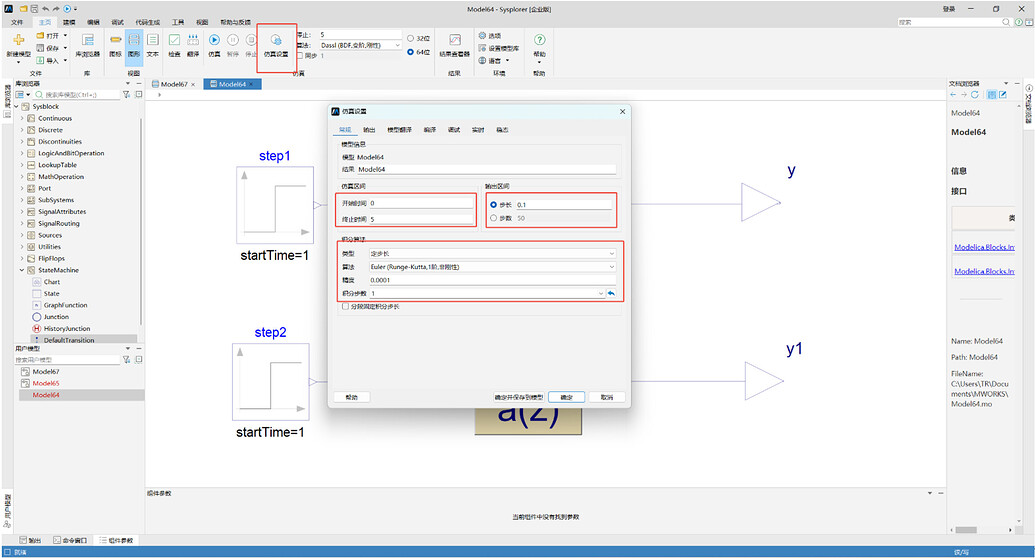Select the 步数 radio button in dialog
Screen dimensions: 1035x558
pyautogui.click(x=494, y=218)
